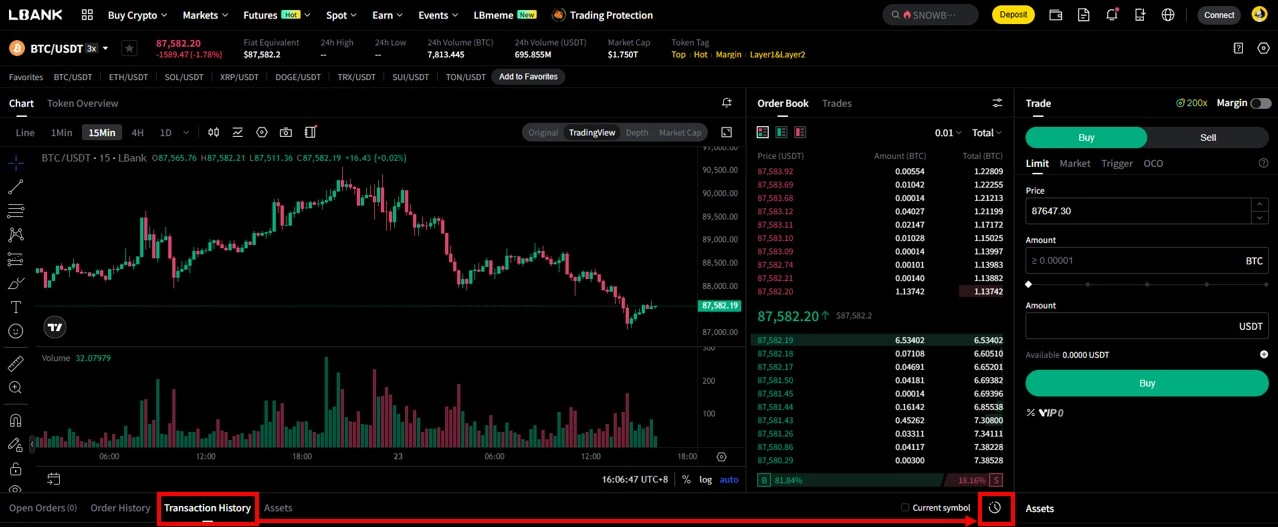Expand the Markets dropdown
Viewport: 1278px width, 527px height.
click(x=205, y=15)
